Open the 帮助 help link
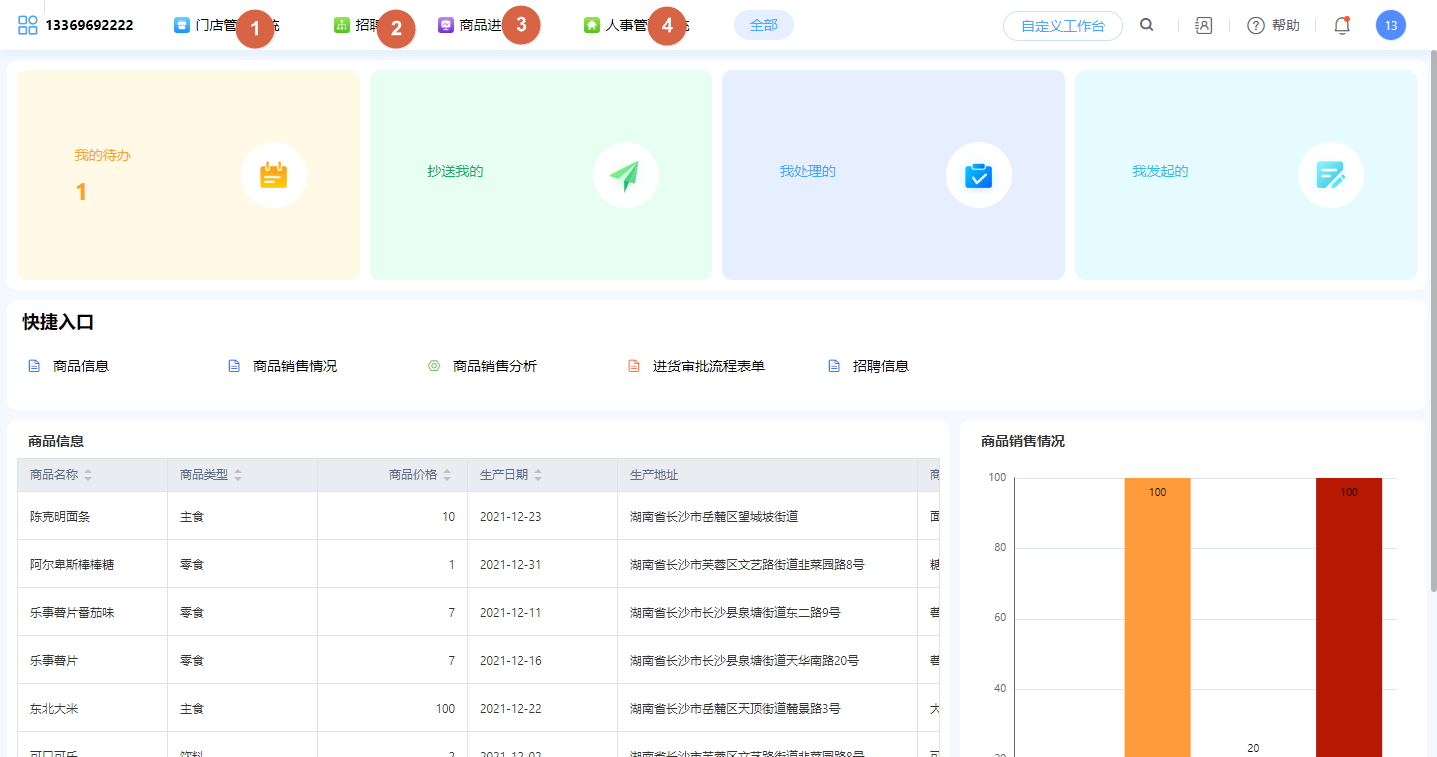Screen dimensions: 1437x757 pyautogui.click(x=1274, y=26)
